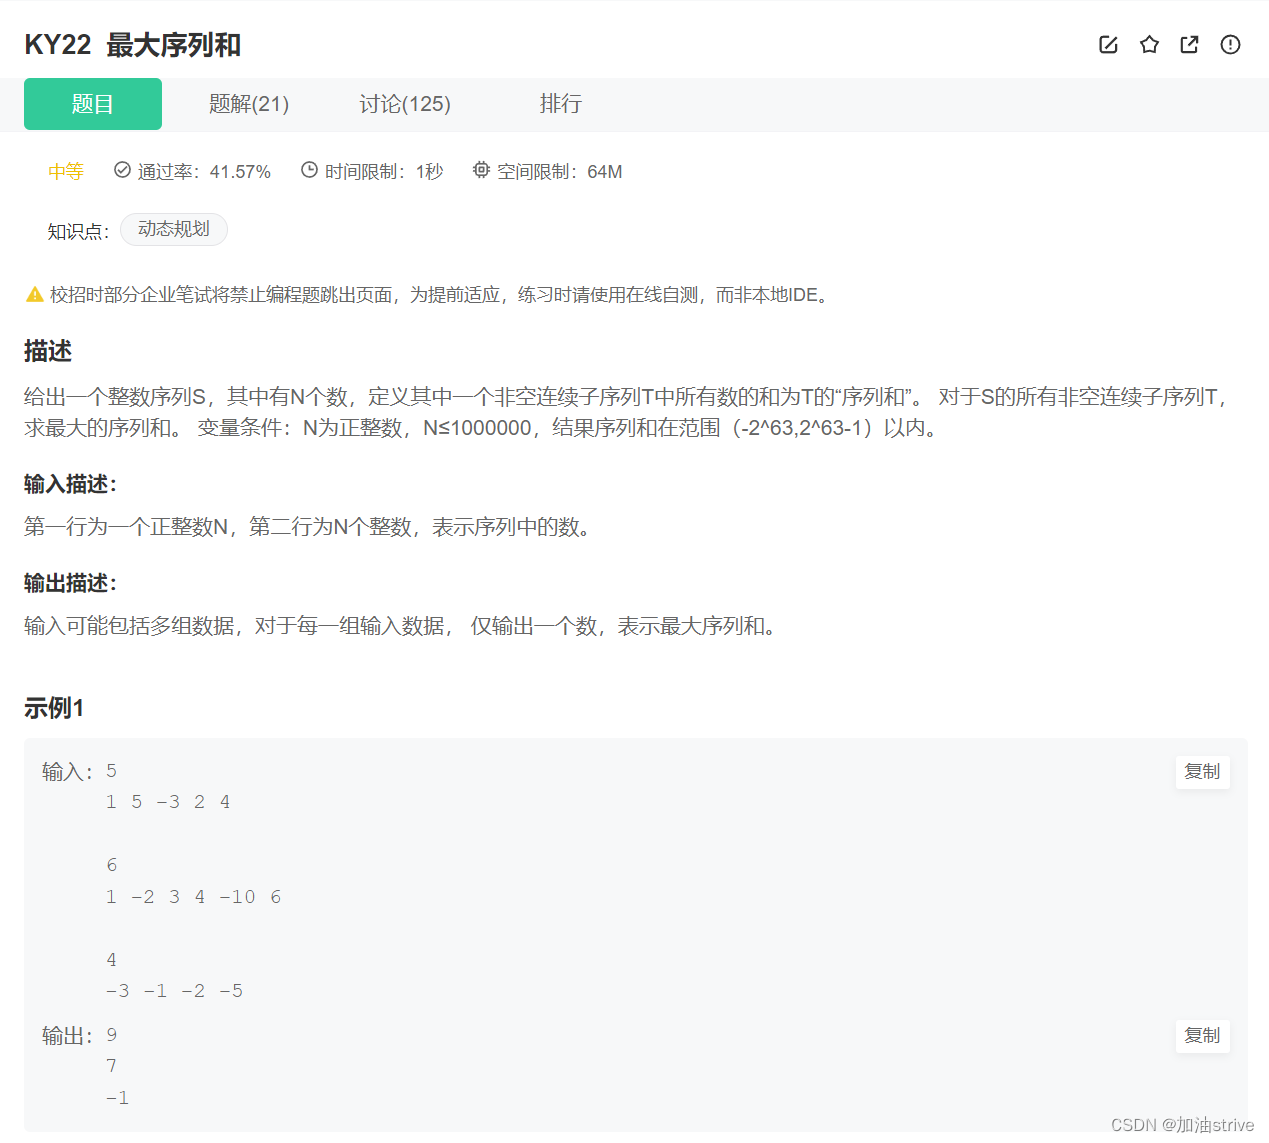1269x1143 pixels.
Task: Switch to the 题解(21) tab
Action: tap(248, 103)
